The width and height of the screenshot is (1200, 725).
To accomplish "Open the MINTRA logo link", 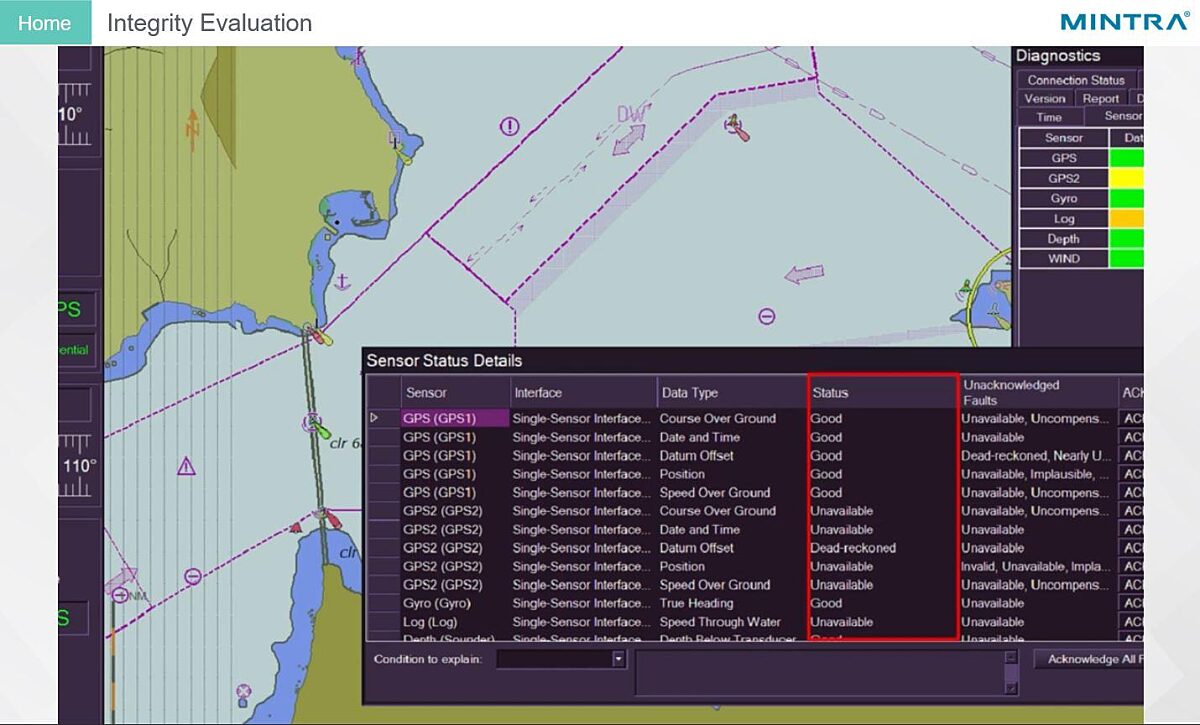I will [x=1124, y=21].
